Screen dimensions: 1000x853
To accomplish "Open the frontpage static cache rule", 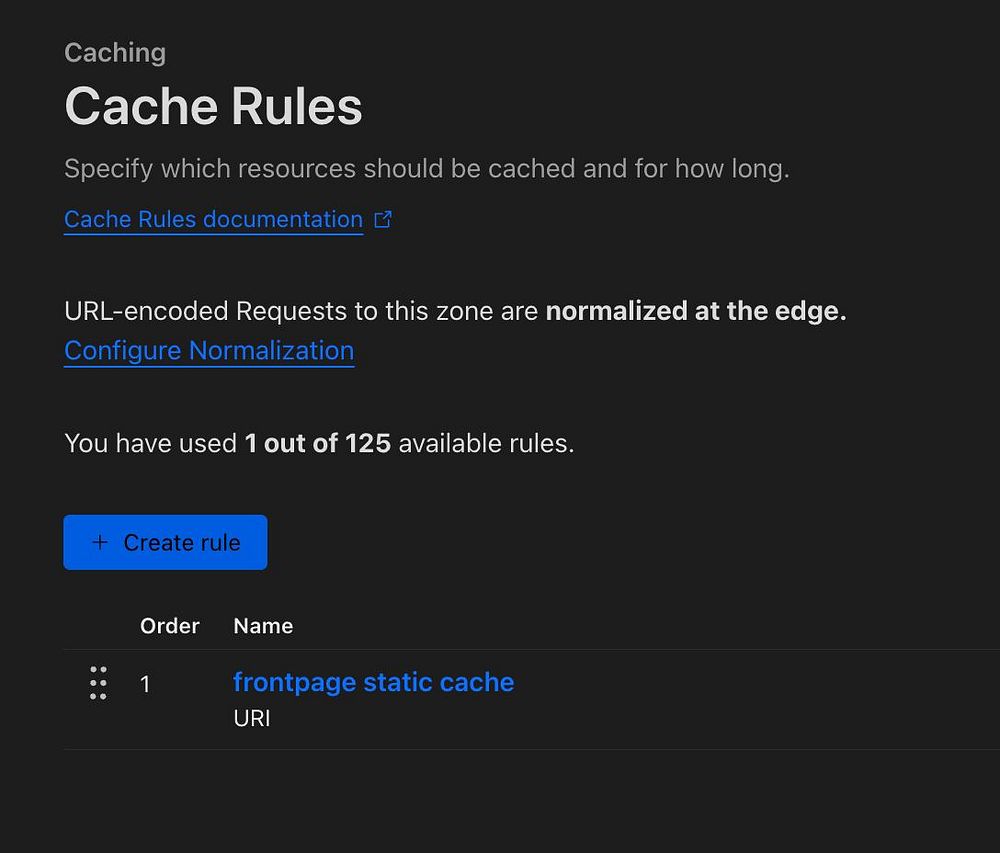I will point(373,682).
